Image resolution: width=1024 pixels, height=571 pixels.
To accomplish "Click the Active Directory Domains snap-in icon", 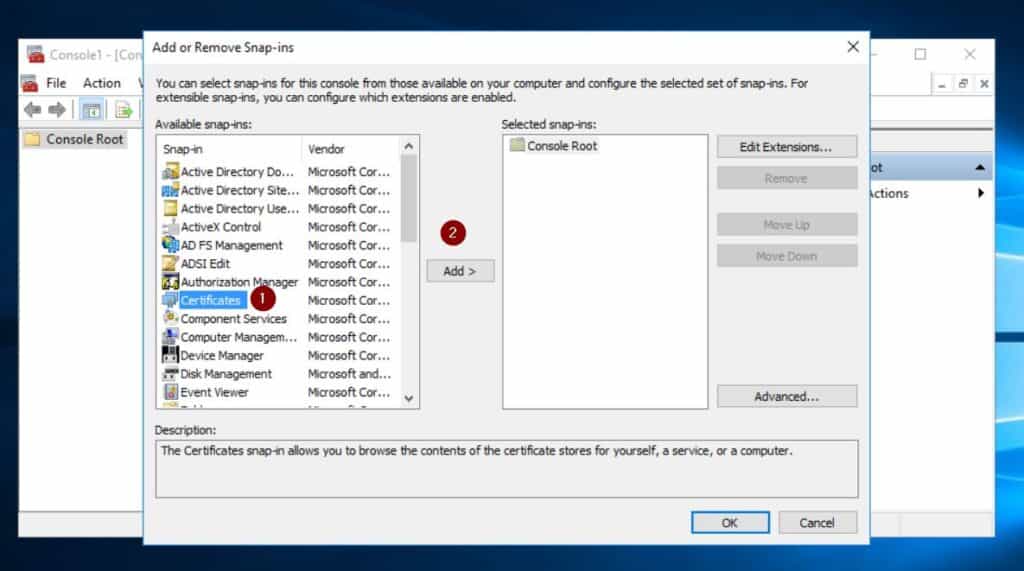I will tap(170, 172).
